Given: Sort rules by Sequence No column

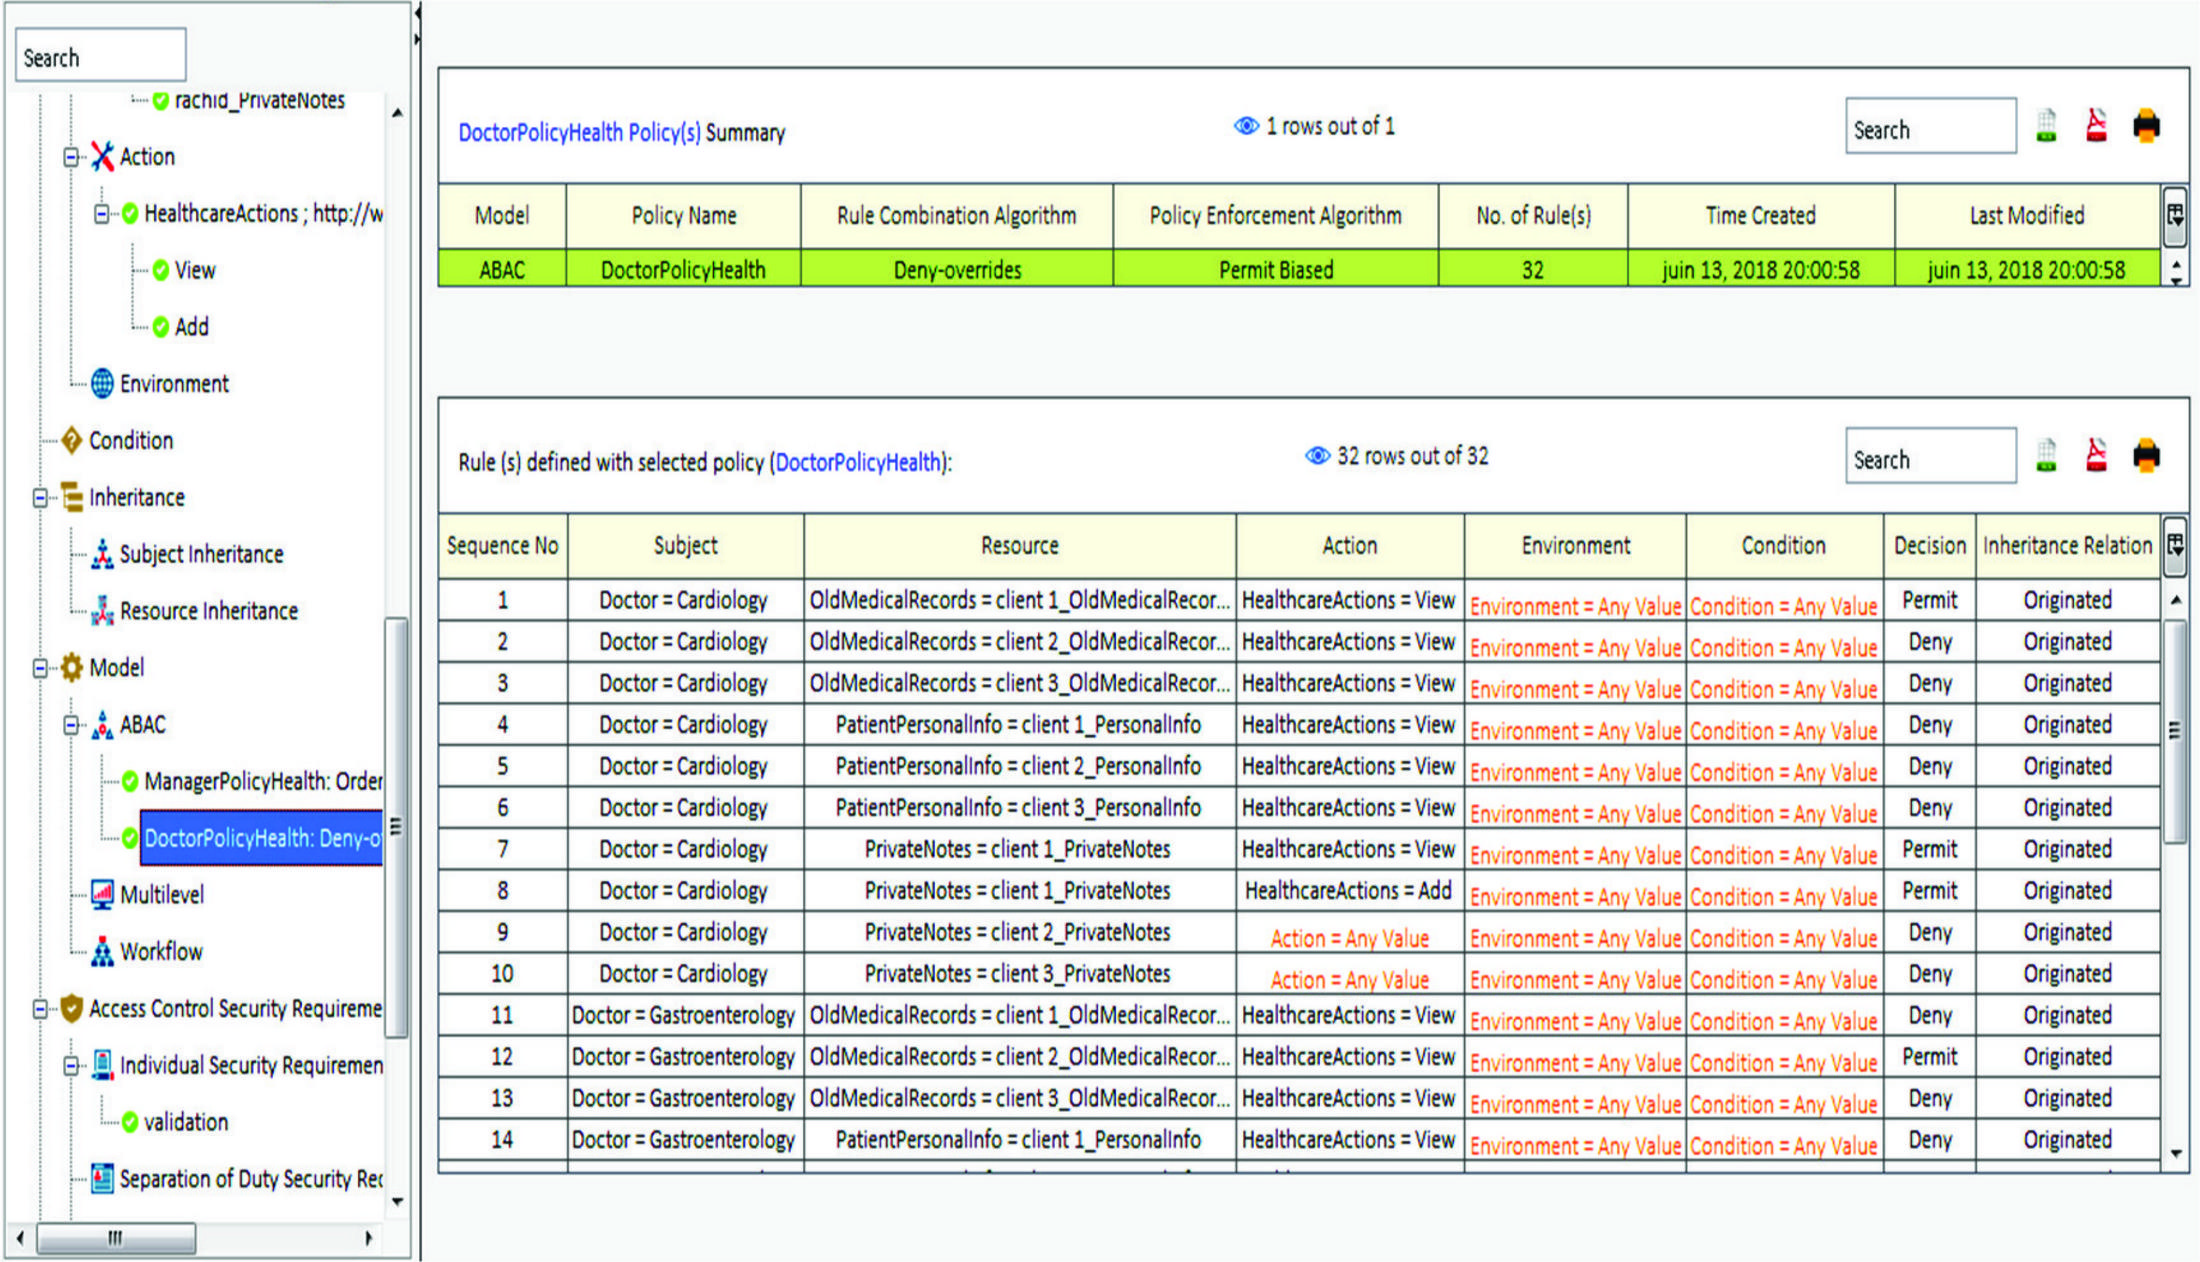Looking at the screenshot, I should tap(503, 546).
